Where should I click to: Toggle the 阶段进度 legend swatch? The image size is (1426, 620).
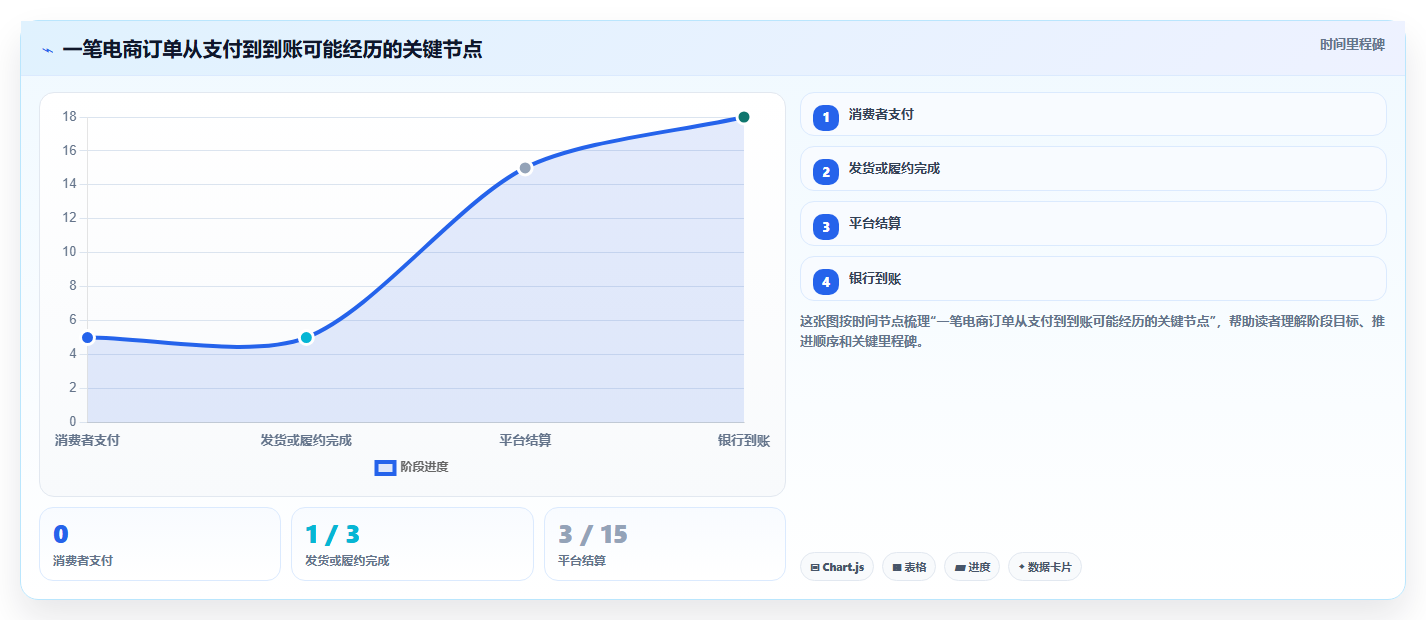[x=385, y=468]
